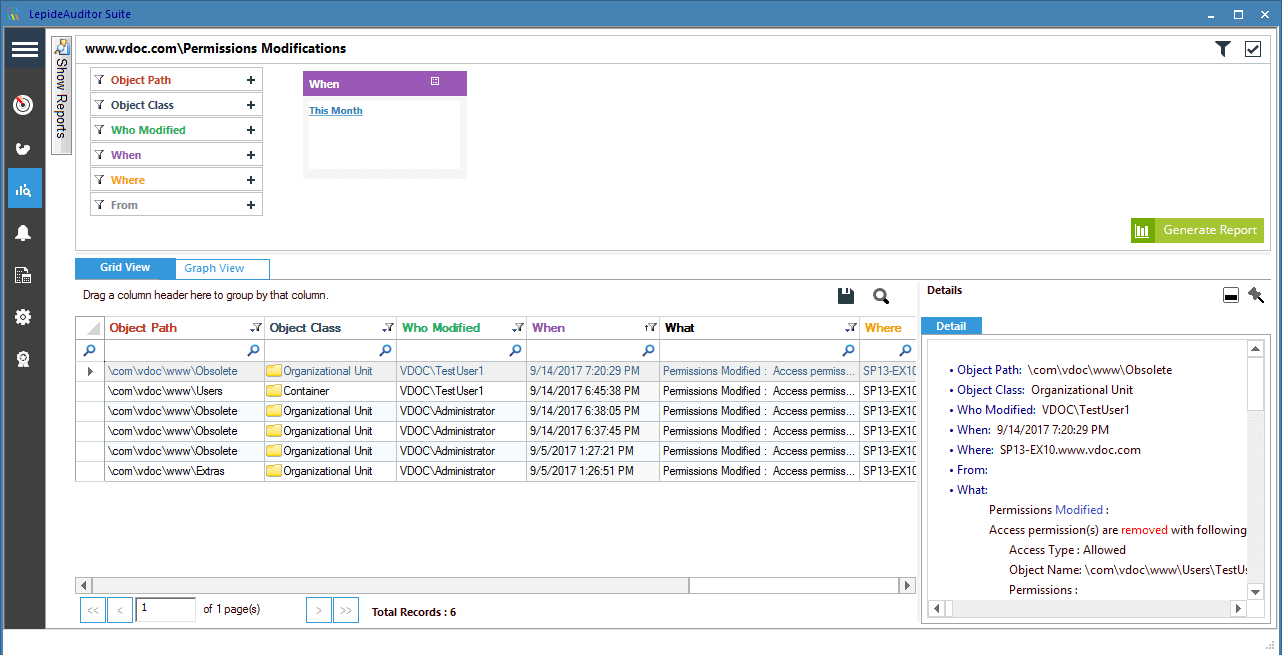Toggle the checkmark box at top right

[1253, 49]
